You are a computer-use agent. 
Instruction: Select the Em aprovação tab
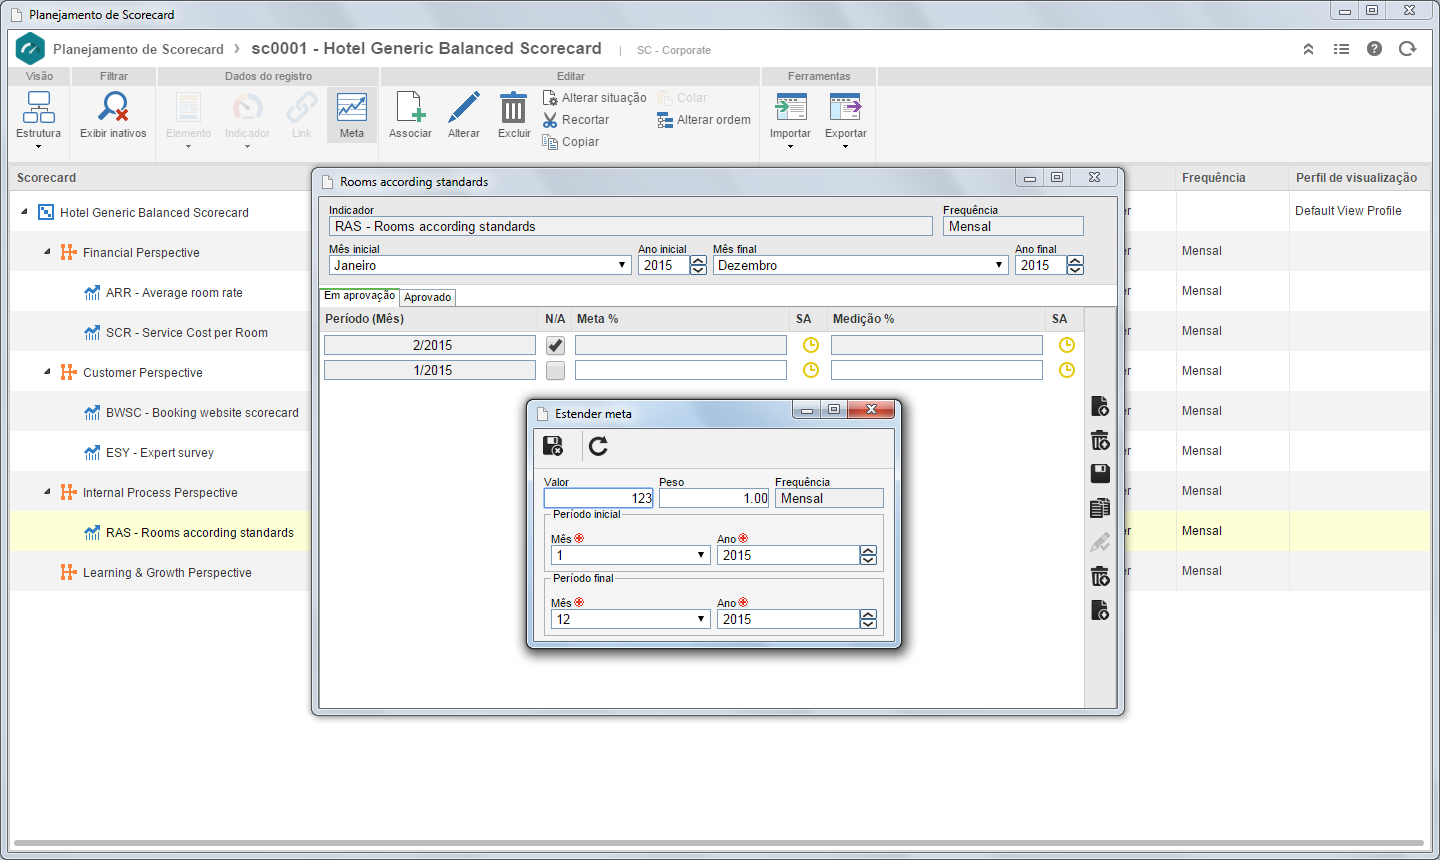pyautogui.click(x=359, y=296)
